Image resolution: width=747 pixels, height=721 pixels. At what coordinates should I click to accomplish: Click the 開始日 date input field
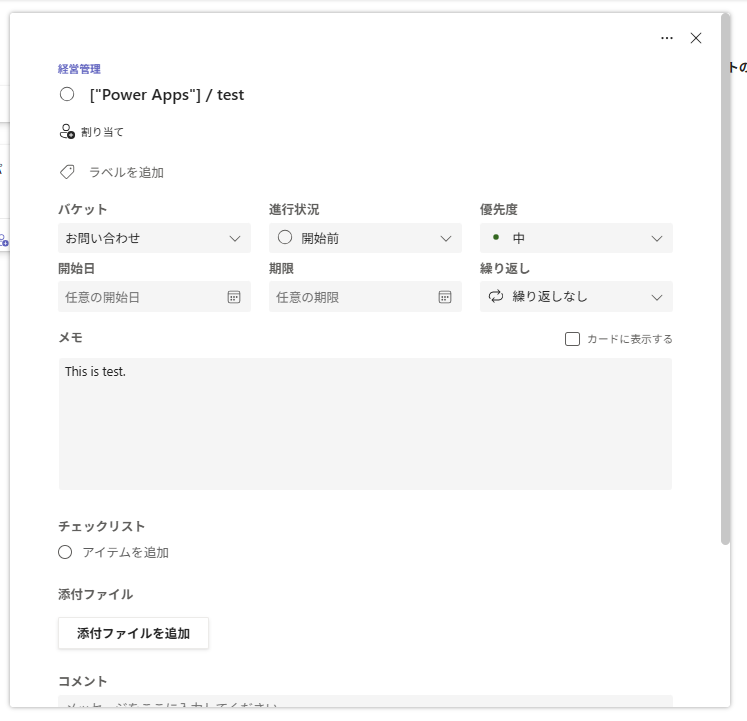154,297
